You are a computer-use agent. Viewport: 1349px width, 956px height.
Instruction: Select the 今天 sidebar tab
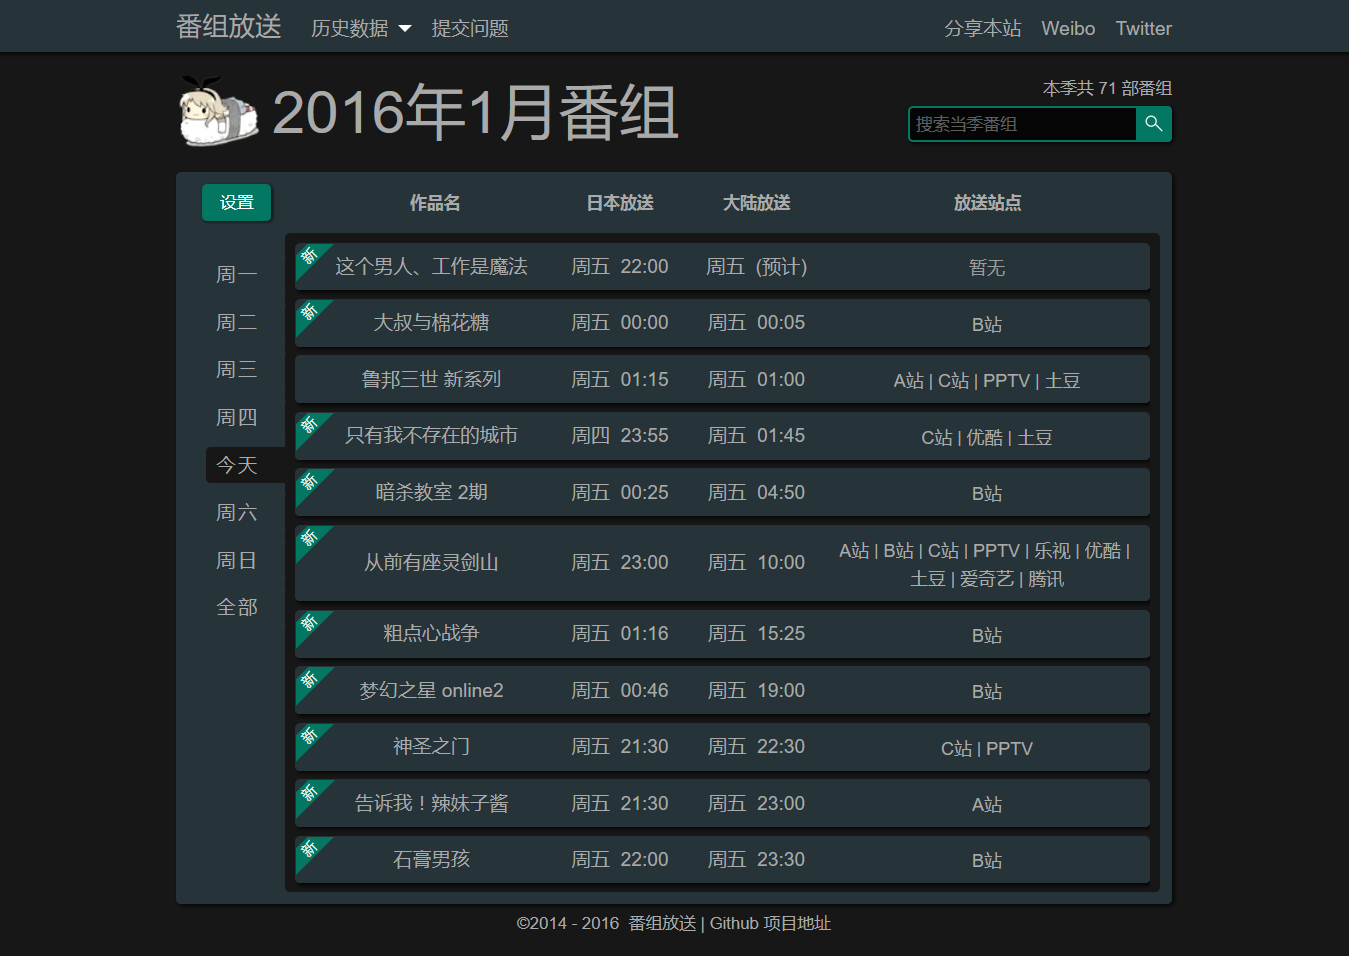coord(236,464)
